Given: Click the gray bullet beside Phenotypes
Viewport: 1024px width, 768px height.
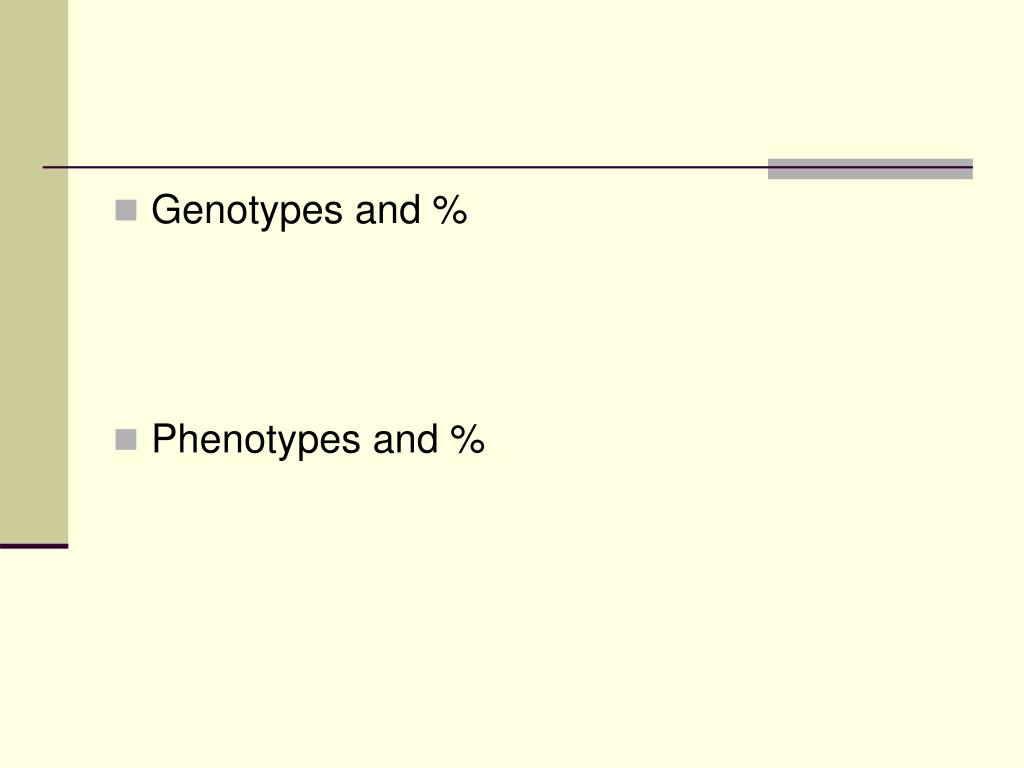Looking at the screenshot, I should coord(126,440).
